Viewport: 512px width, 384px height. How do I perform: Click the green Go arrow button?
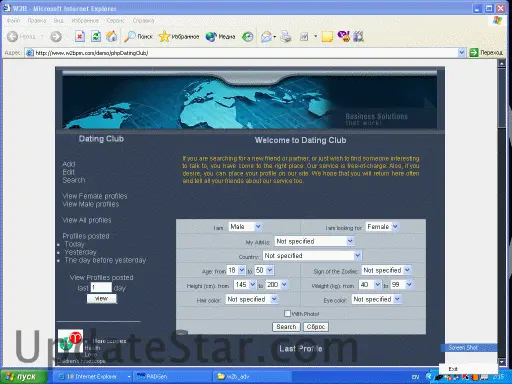(x=474, y=52)
